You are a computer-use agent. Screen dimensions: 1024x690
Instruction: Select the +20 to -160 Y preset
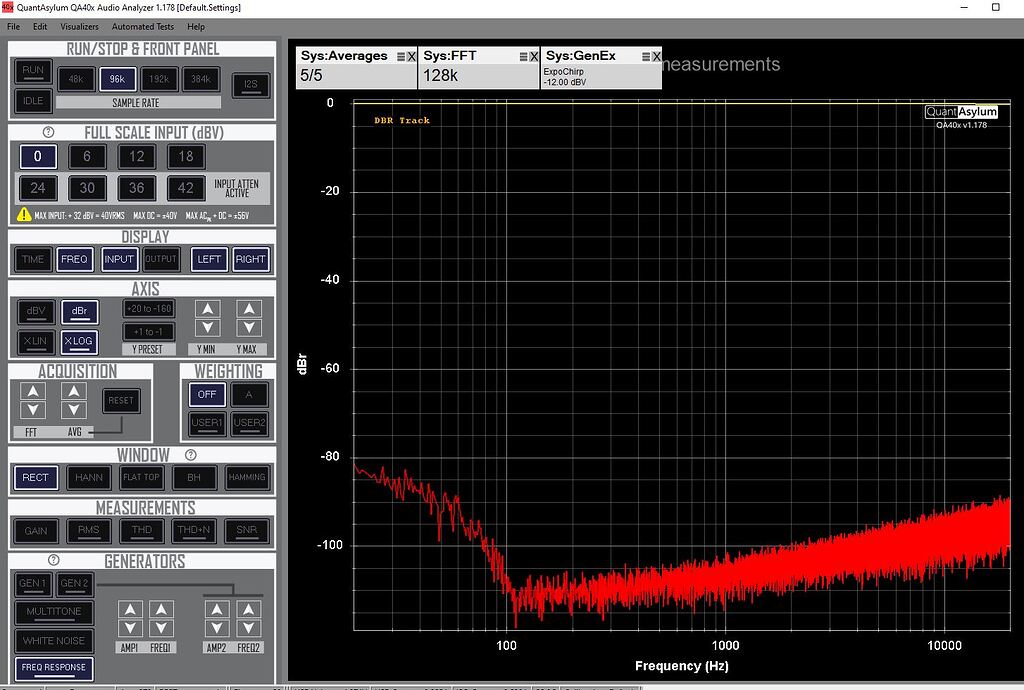click(148, 308)
